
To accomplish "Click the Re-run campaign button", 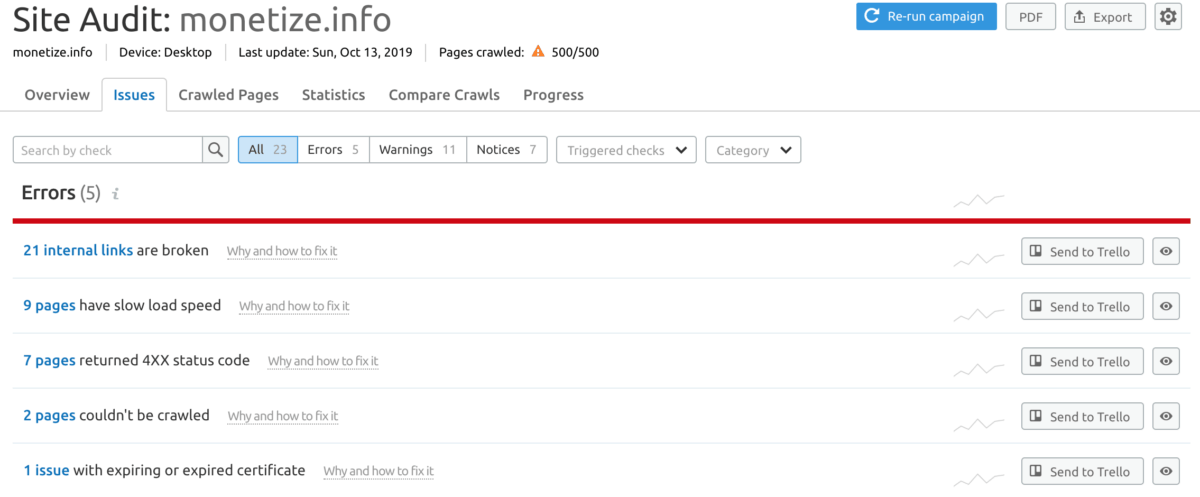I will (x=926, y=16).
